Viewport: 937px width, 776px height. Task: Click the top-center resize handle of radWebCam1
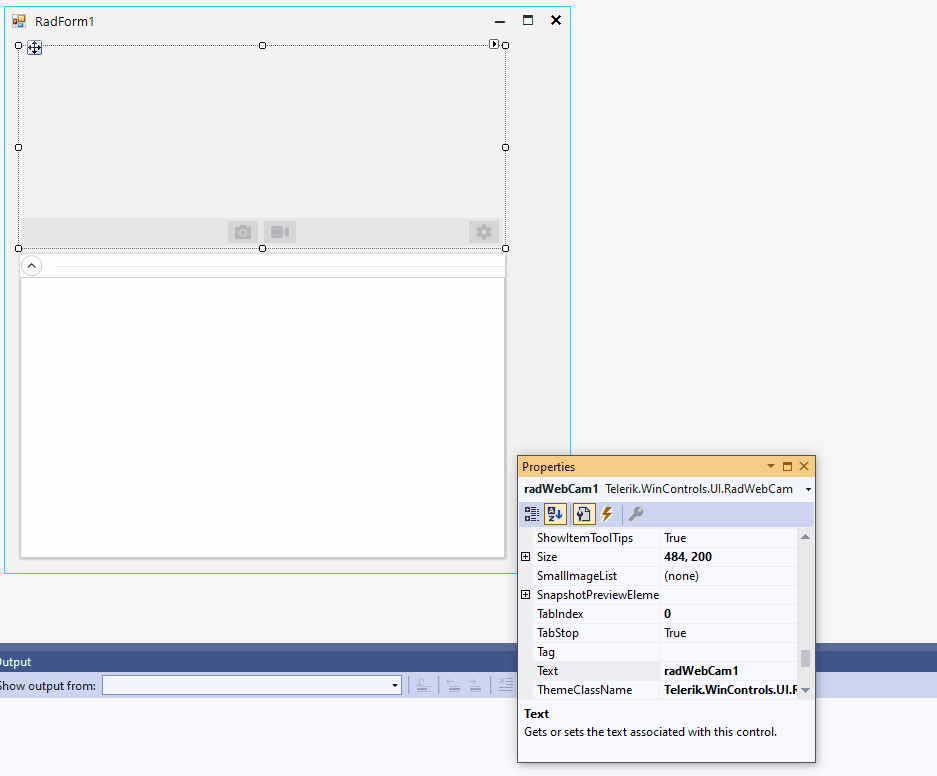click(x=262, y=45)
